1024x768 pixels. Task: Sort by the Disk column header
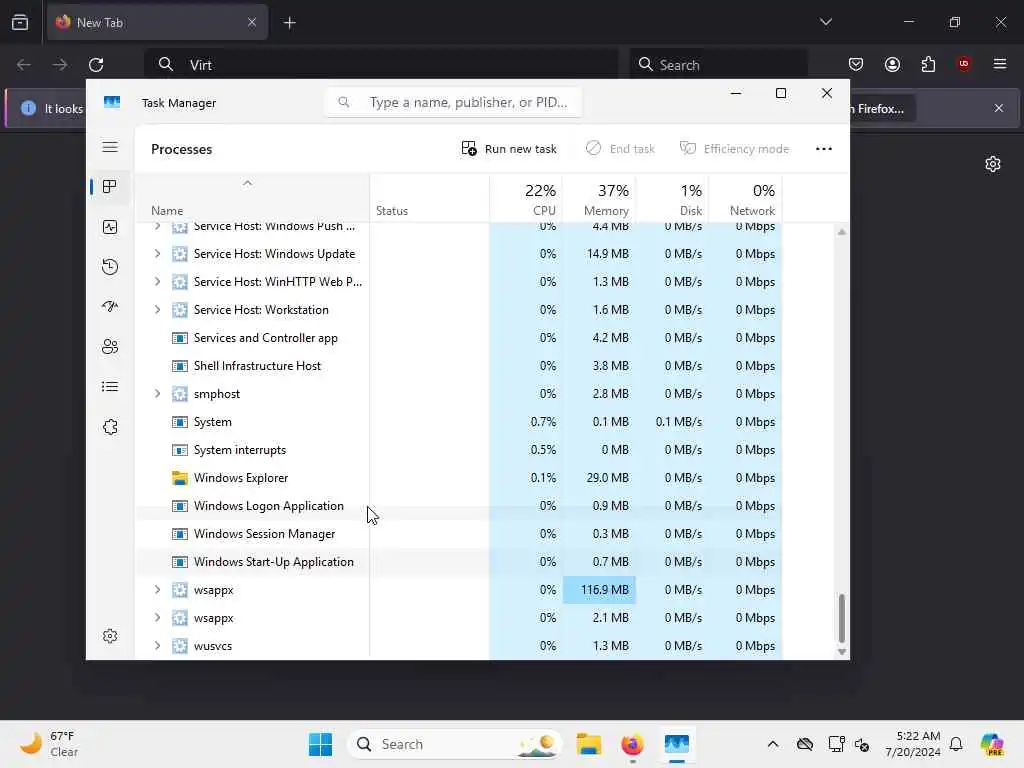pyautogui.click(x=672, y=199)
